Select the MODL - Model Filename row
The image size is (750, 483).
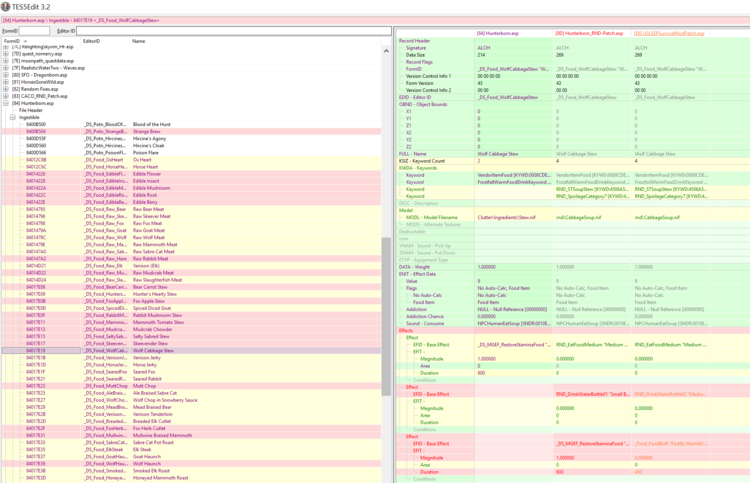pyautogui.click(x=573, y=218)
